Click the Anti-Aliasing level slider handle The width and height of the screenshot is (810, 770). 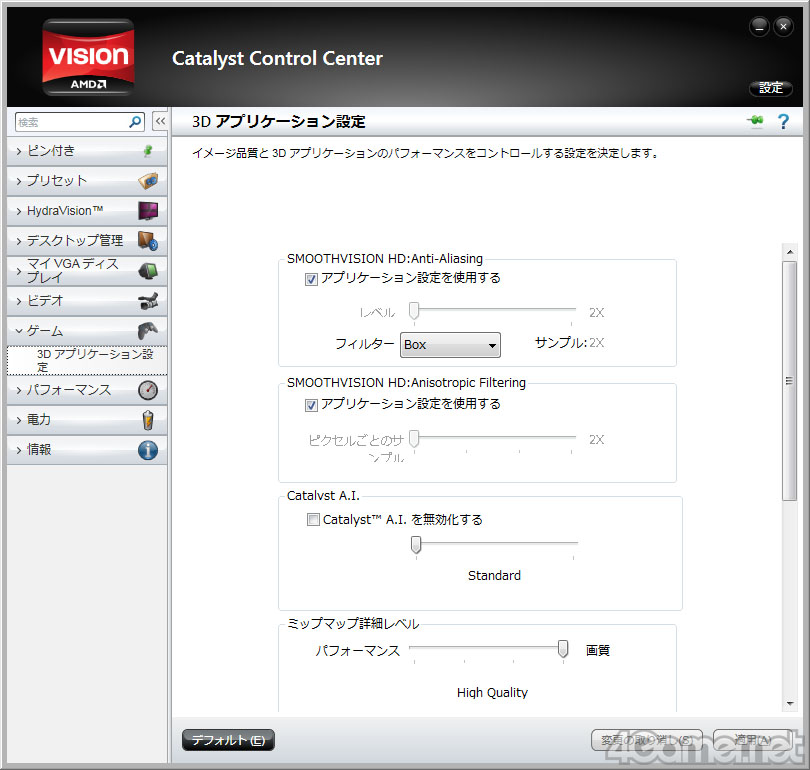pyautogui.click(x=414, y=311)
